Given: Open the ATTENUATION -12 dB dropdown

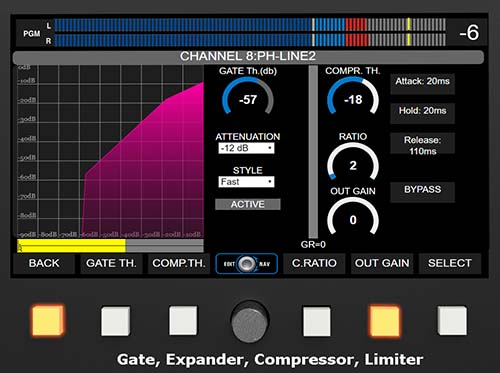Looking at the screenshot, I should 246,148.
